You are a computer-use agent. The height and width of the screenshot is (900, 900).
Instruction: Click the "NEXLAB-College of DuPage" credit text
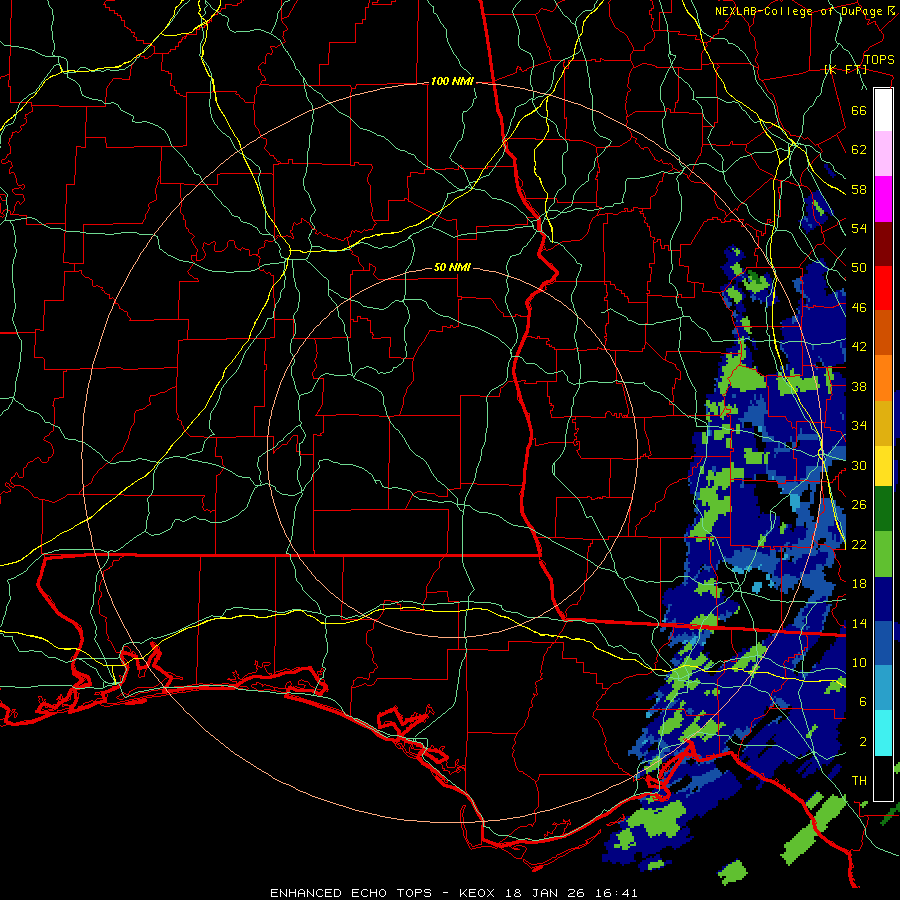(798, 11)
